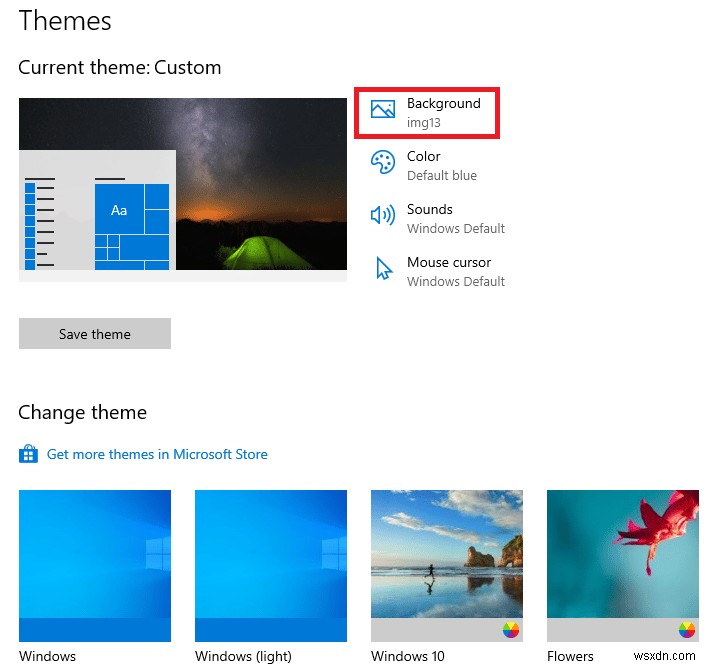Screen dimensions: 707x666
Task: Open the Background label text
Action: [443, 103]
